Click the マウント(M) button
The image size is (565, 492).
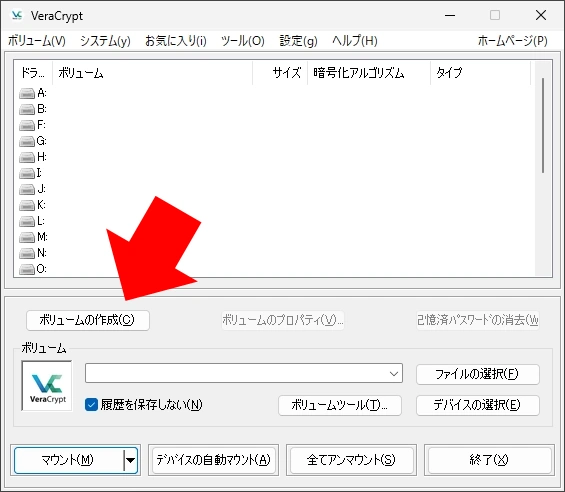click(68, 460)
